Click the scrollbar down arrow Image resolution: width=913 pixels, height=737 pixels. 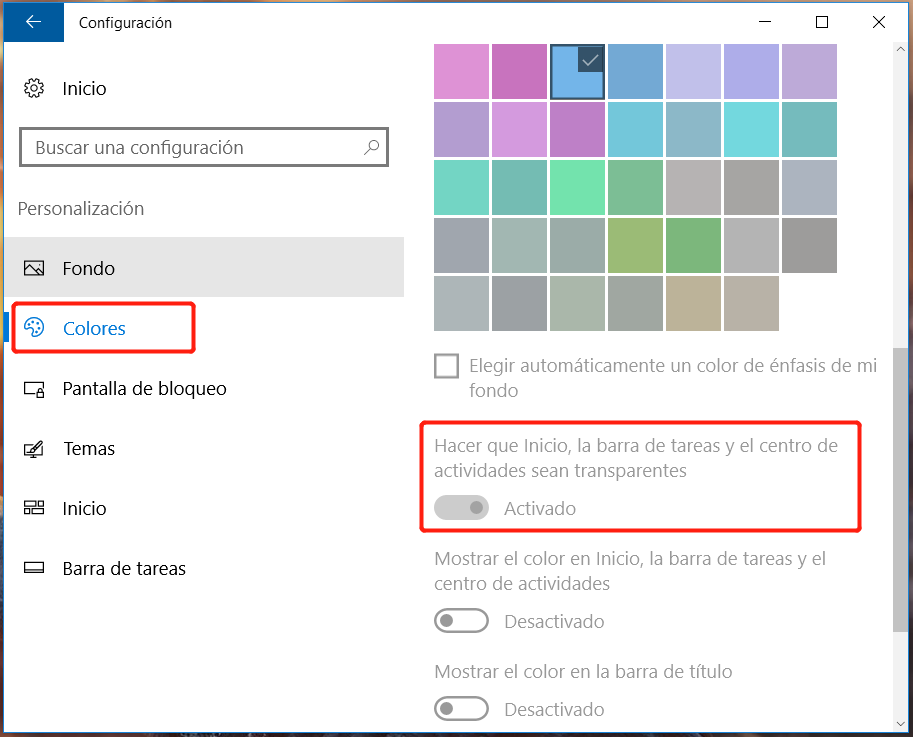902,722
